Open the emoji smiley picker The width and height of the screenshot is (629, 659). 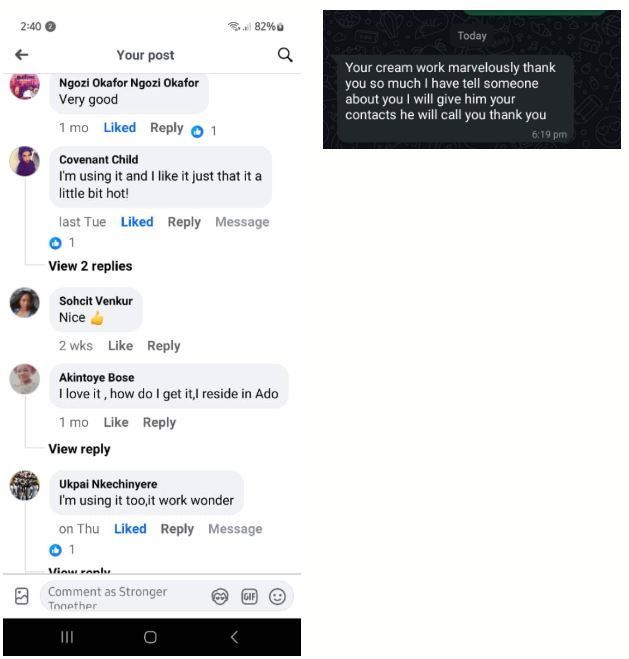[x=277, y=596]
